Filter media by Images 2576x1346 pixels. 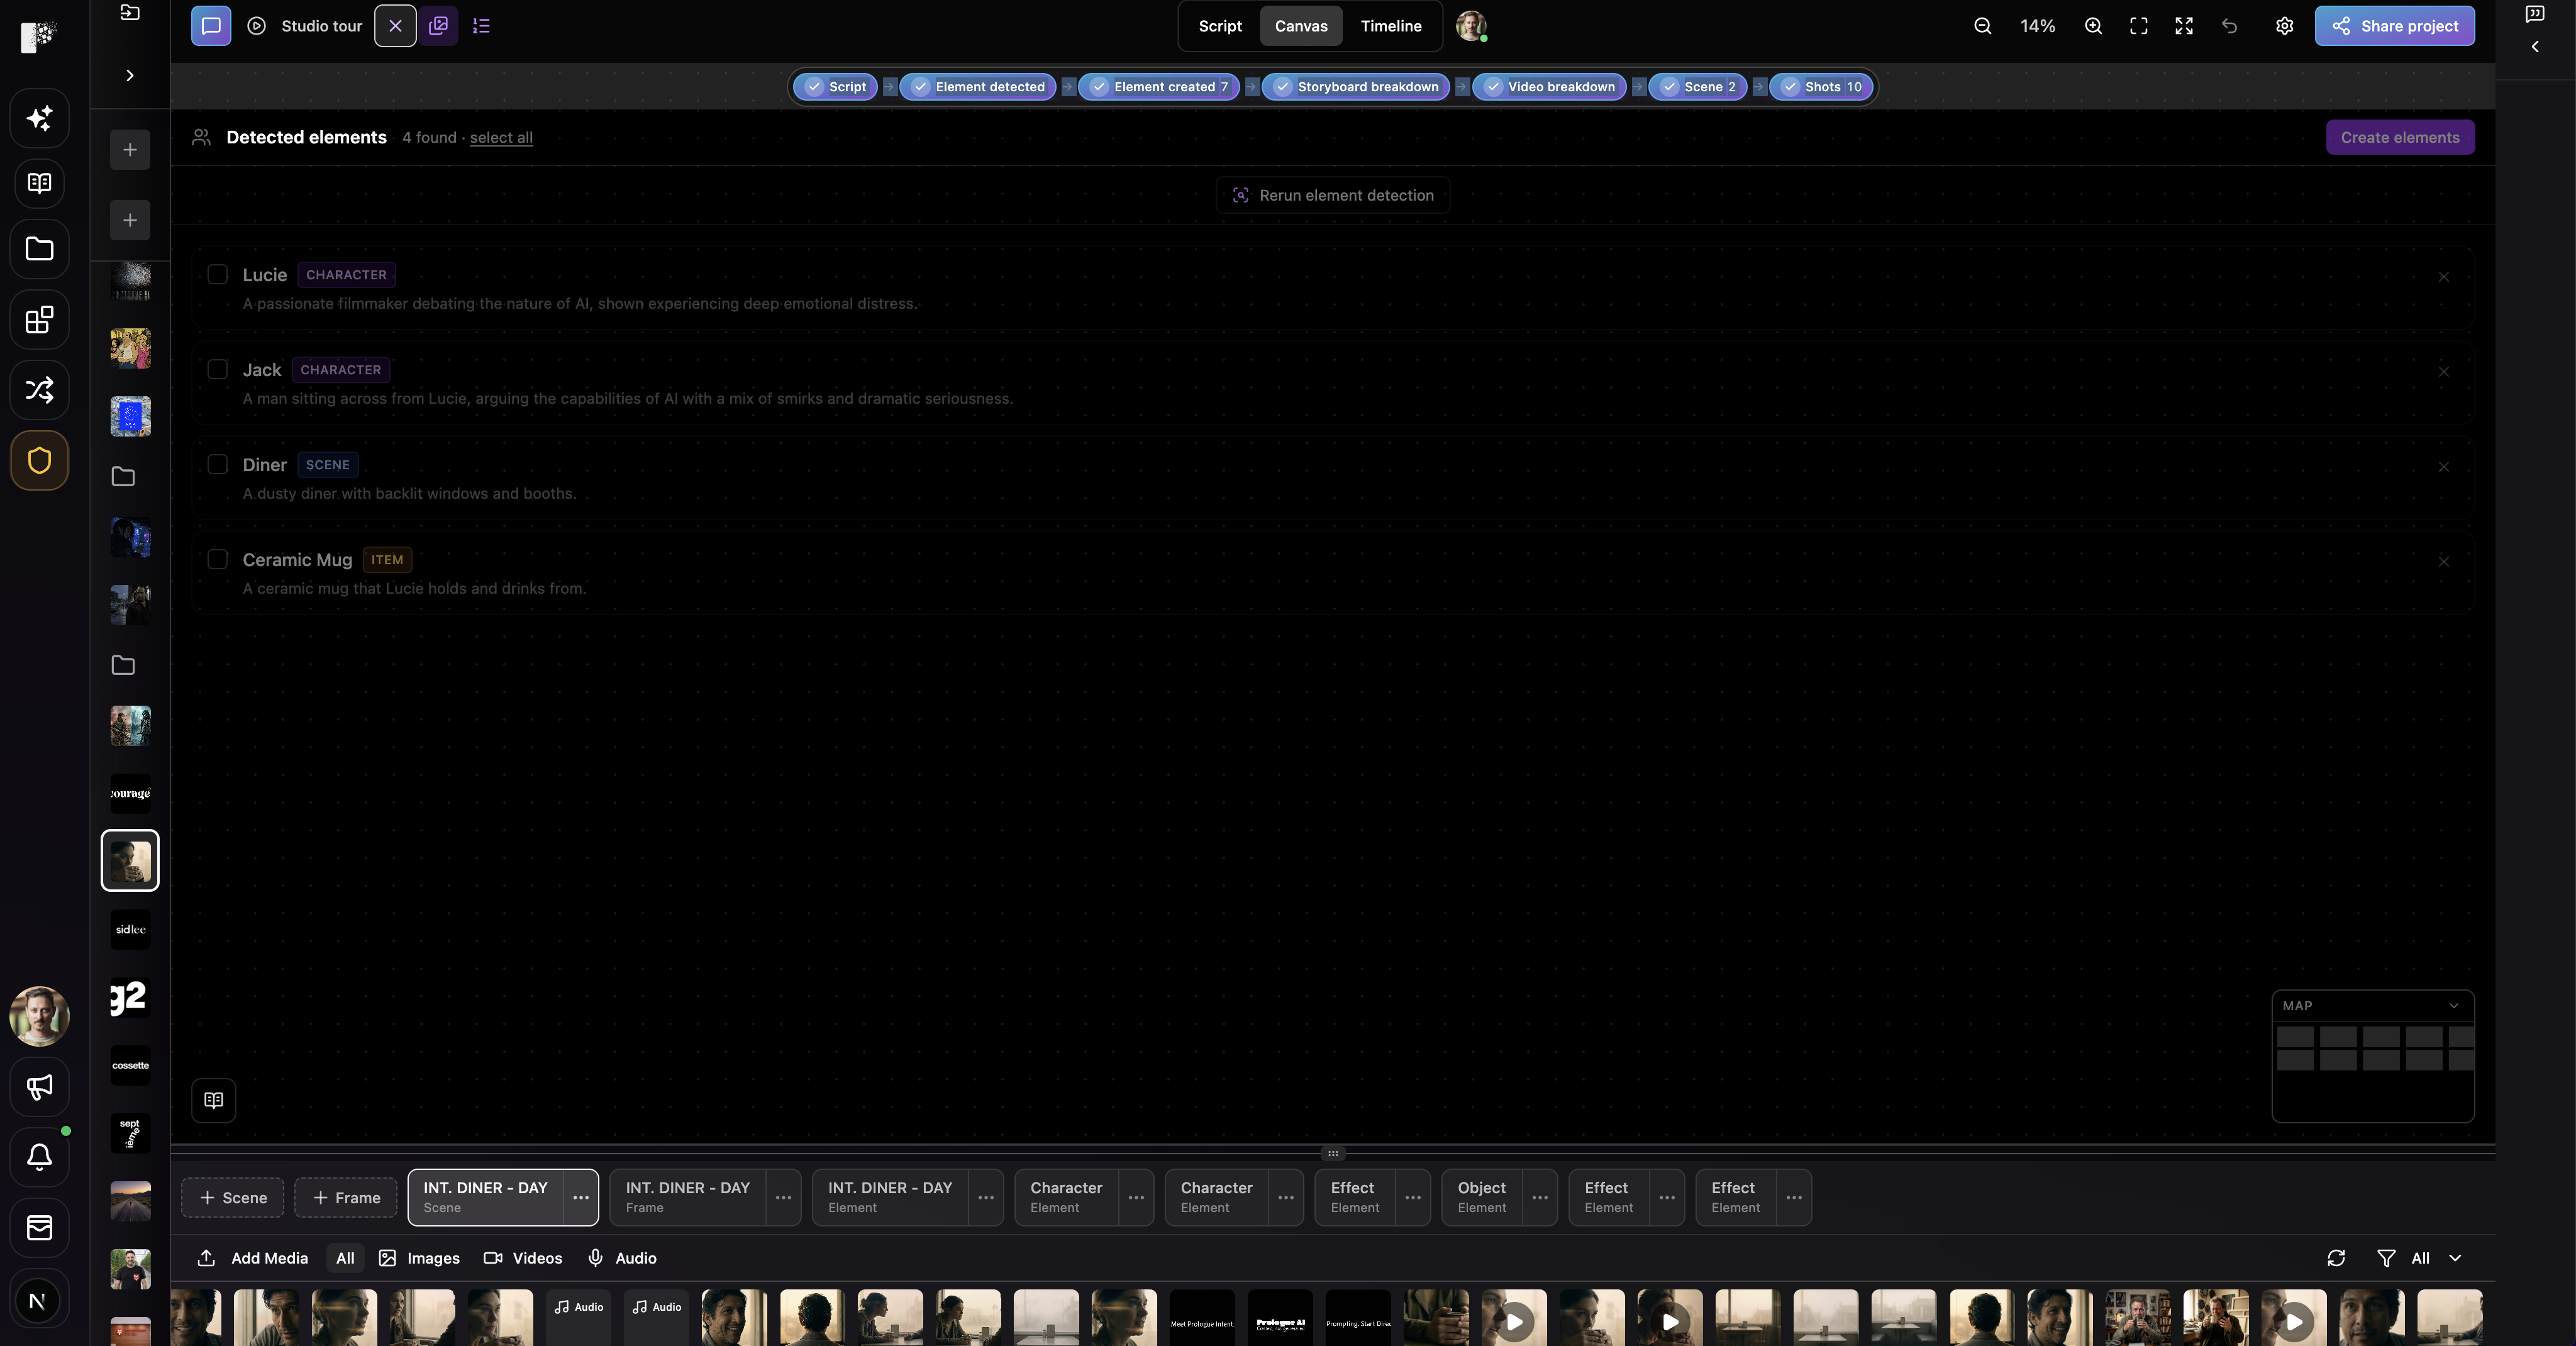[x=419, y=1258]
